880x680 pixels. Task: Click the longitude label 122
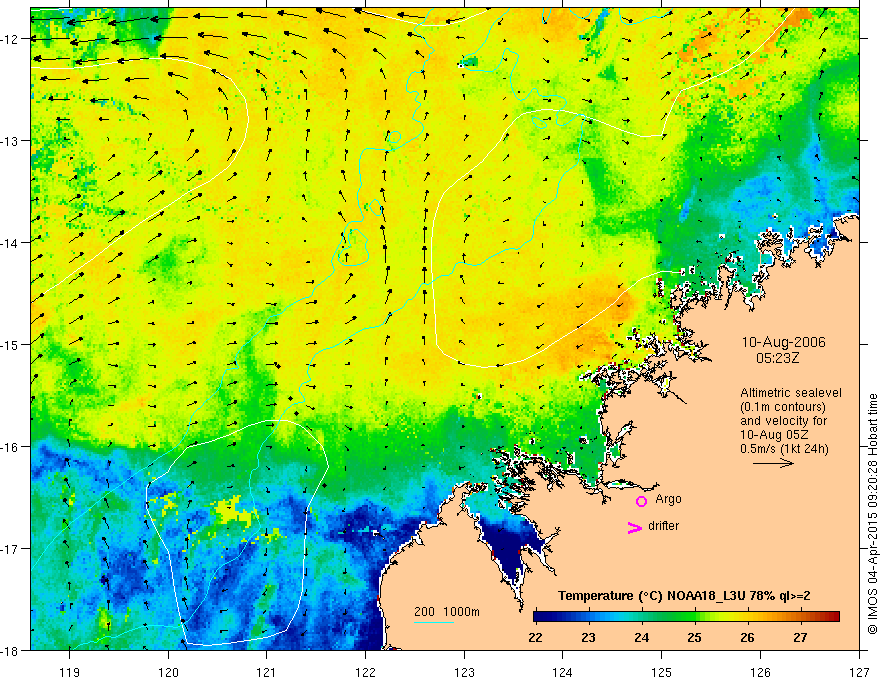point(365,672)
